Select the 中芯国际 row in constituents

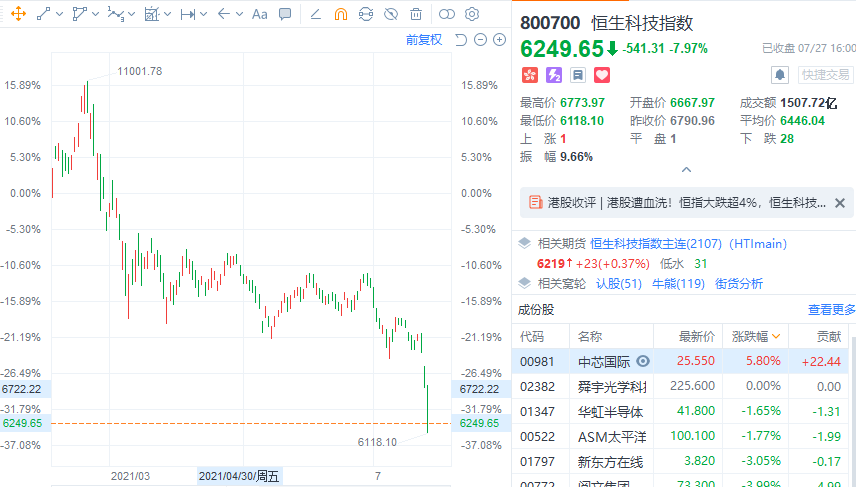(600, 361)
